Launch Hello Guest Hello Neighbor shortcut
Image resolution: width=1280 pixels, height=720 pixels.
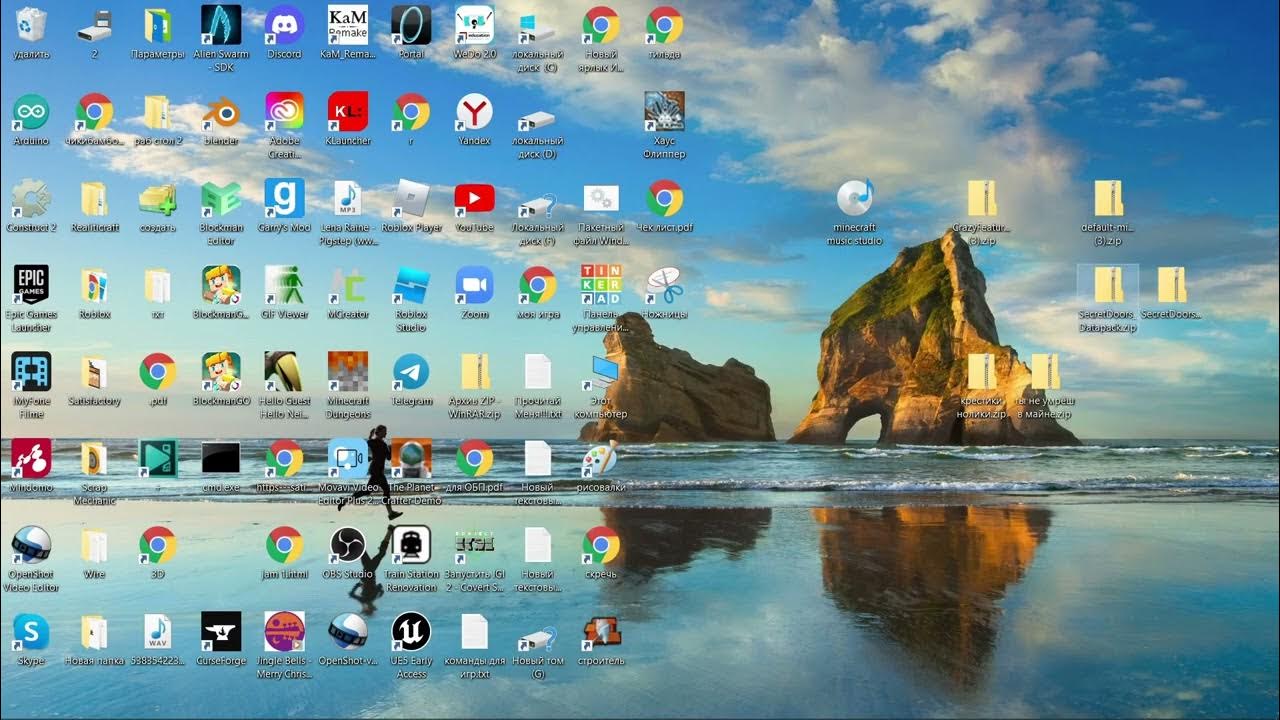coord(284,371)
